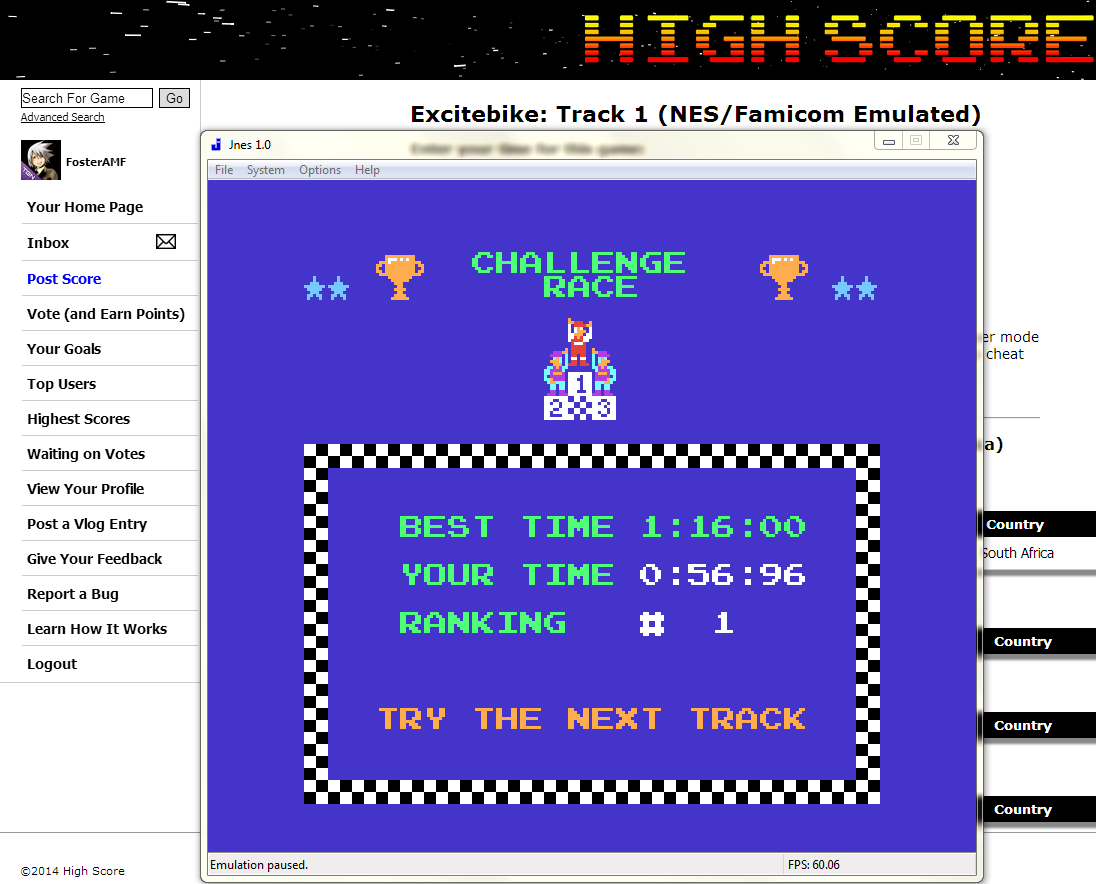Viewport: 1096px width, 884px height.
Task: Open Vote (and Earn Points) link
Action: tap(106, 314)
